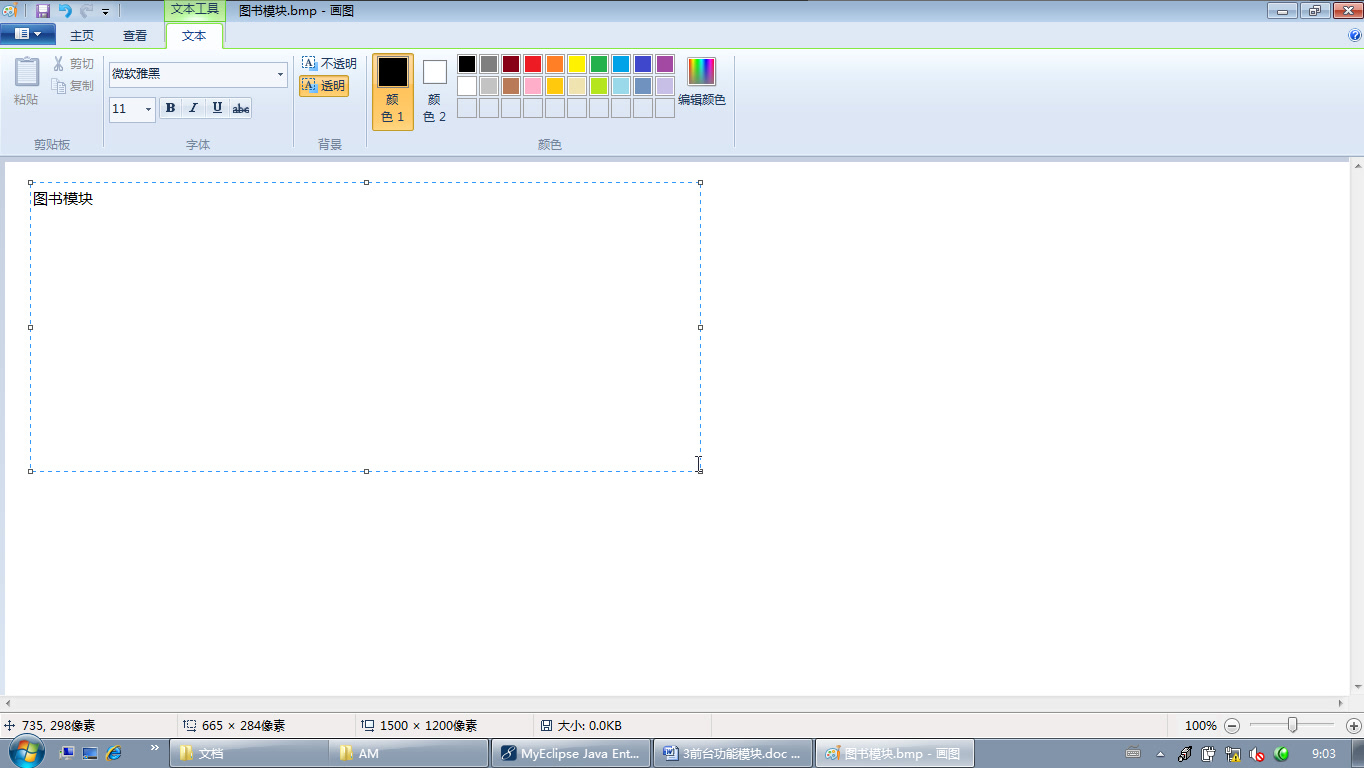Open the Windows Start button

[25, 752]
